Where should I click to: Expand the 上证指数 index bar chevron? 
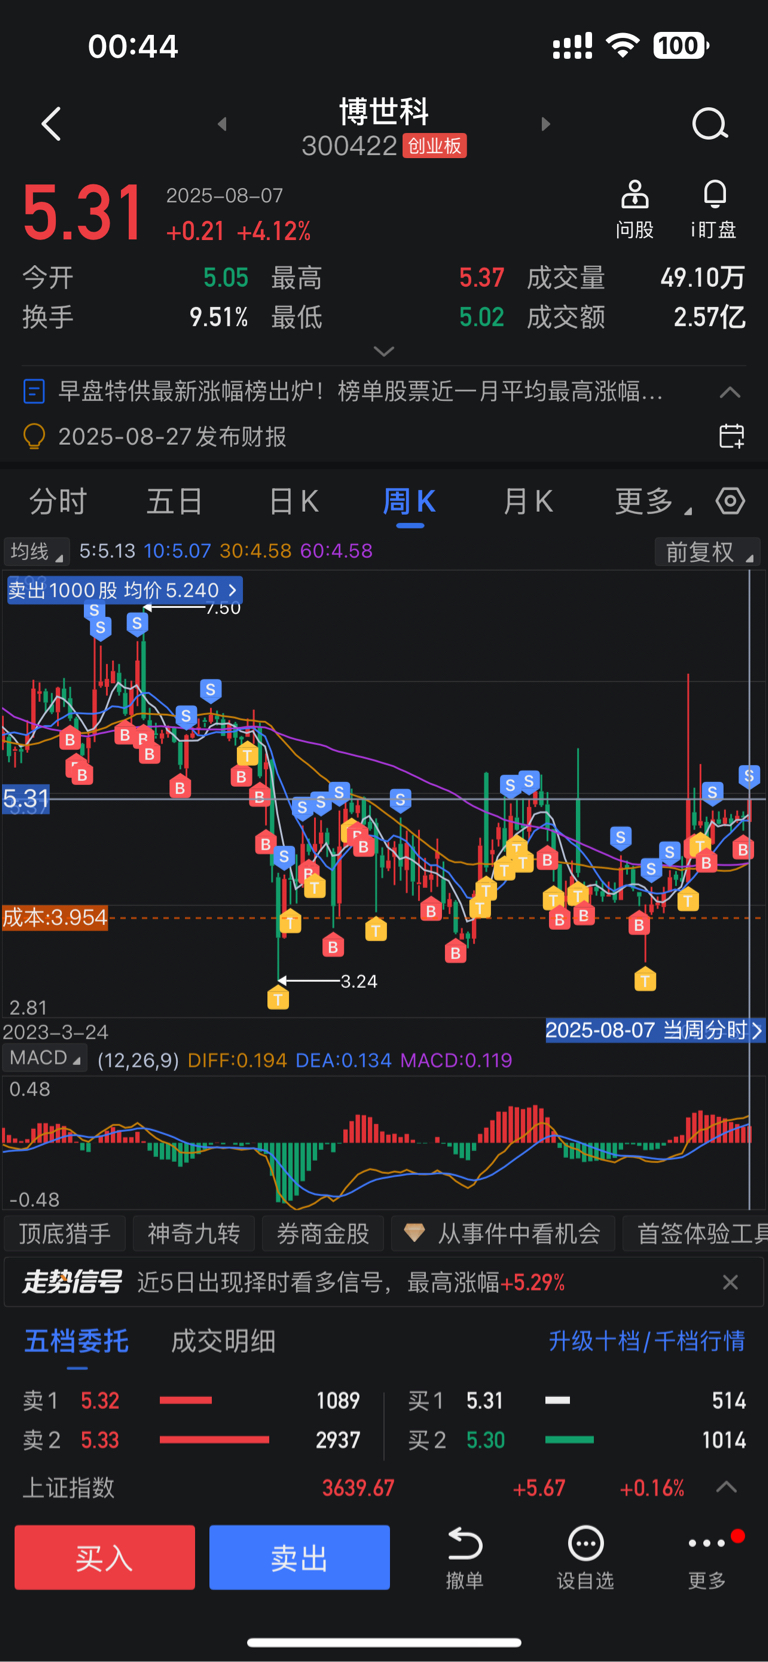(727, 1488)
